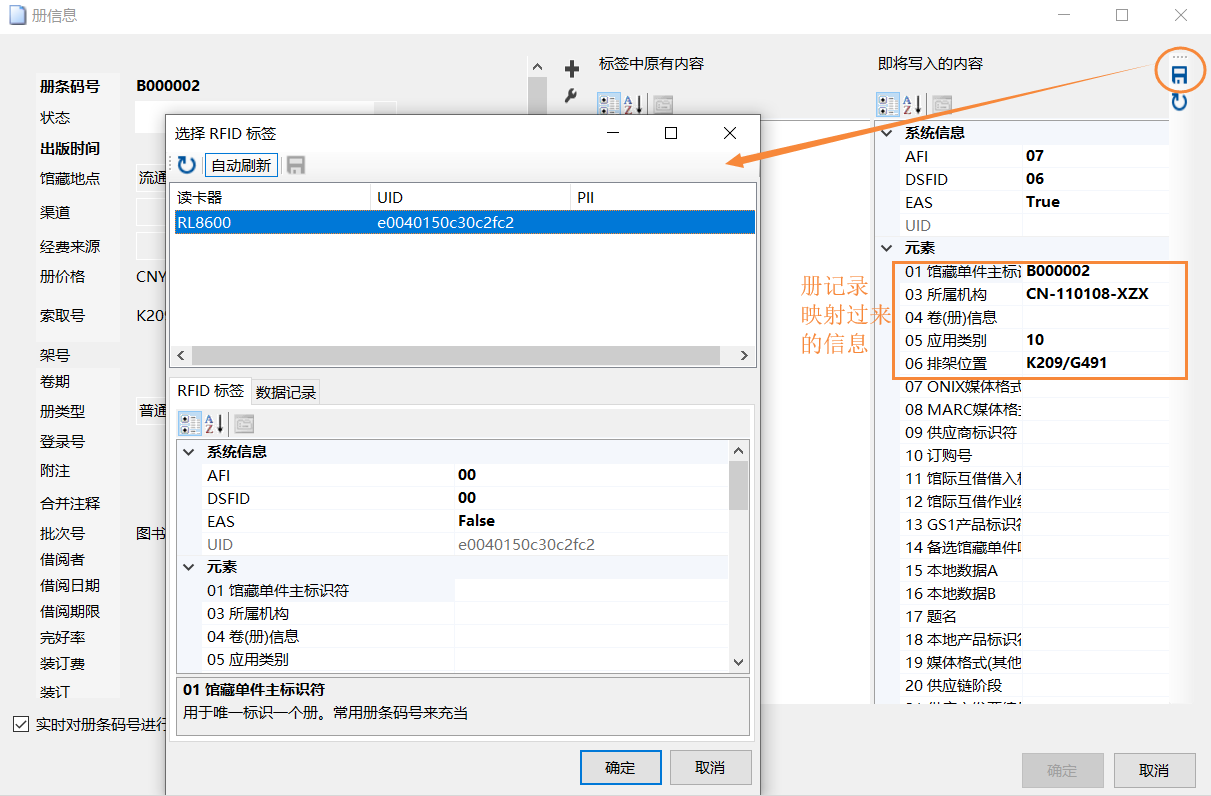Click right arrow of reader list horizontal scrollbar
Viewport: 1211px width, 796px height.
[744, 355]
